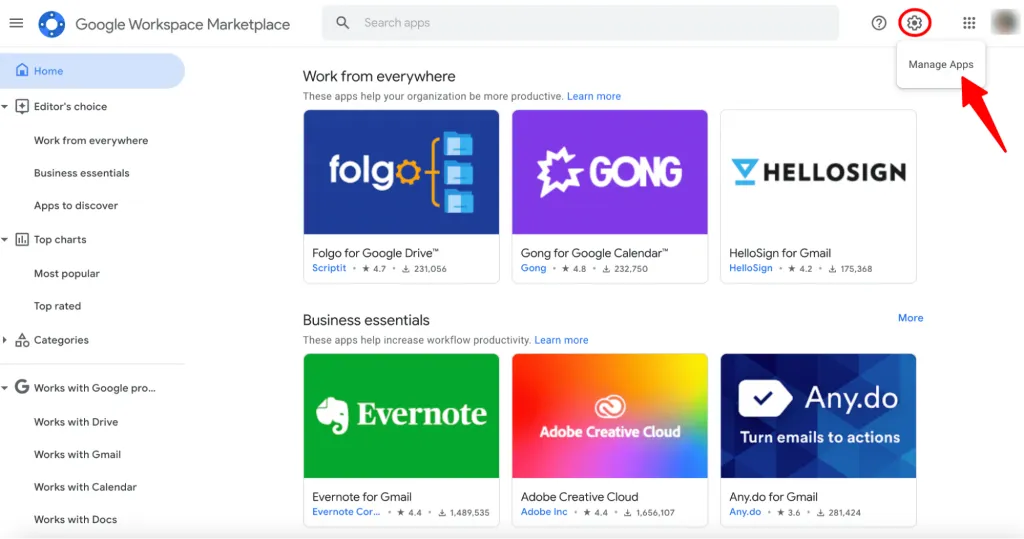Click the Editor's choice badge icon
Image resolution: width=1024 pixels, height=539 pixels.
click(22, 106)
